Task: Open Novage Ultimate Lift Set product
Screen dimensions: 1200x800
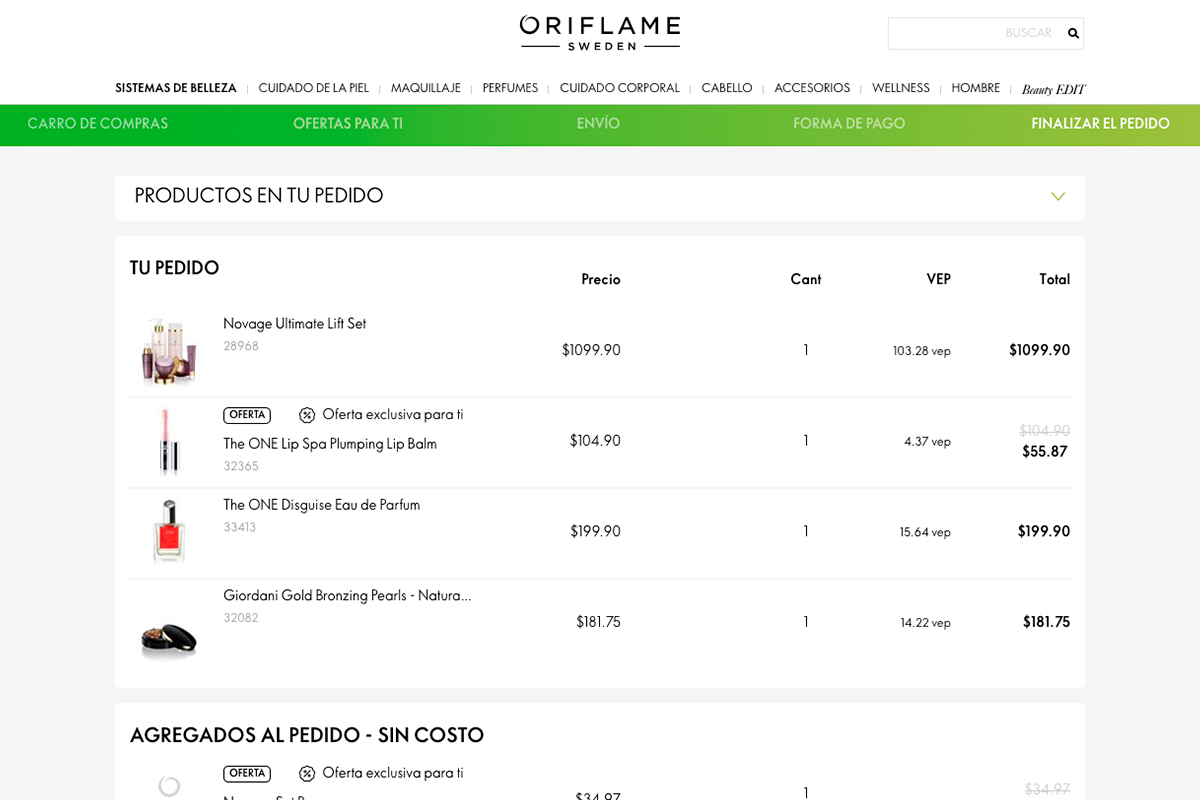Action: tap(294, 324)
